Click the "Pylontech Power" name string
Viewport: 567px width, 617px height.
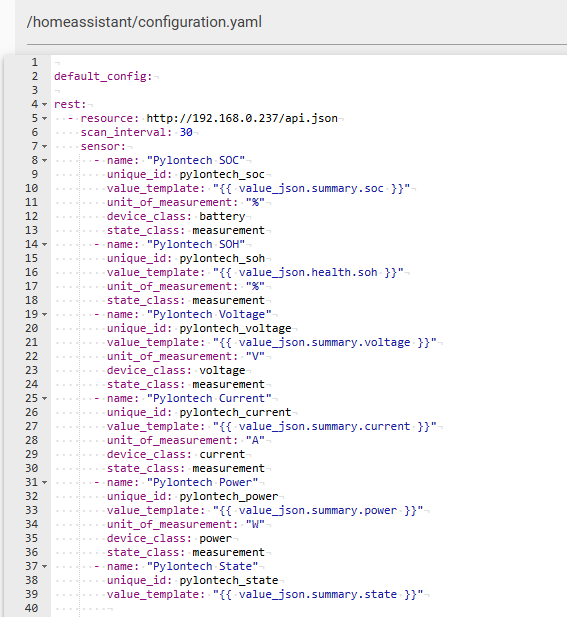(203, 482)
